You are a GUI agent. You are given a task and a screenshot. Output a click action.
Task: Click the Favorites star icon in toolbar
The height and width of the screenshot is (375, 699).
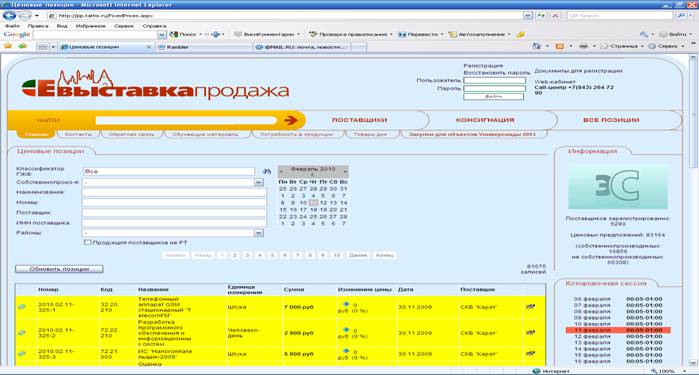point(8,46)
